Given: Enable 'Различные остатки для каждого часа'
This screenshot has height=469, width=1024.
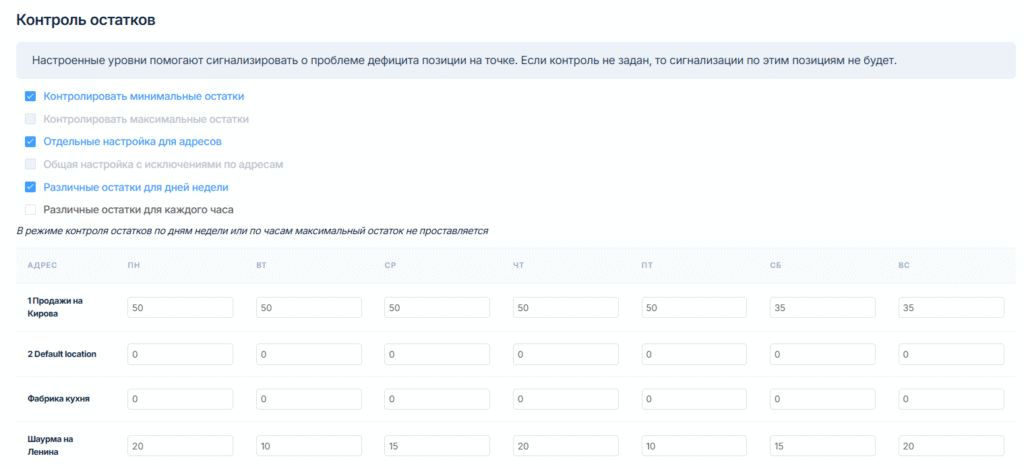Looking at the screenshot, I should [31, 210].
